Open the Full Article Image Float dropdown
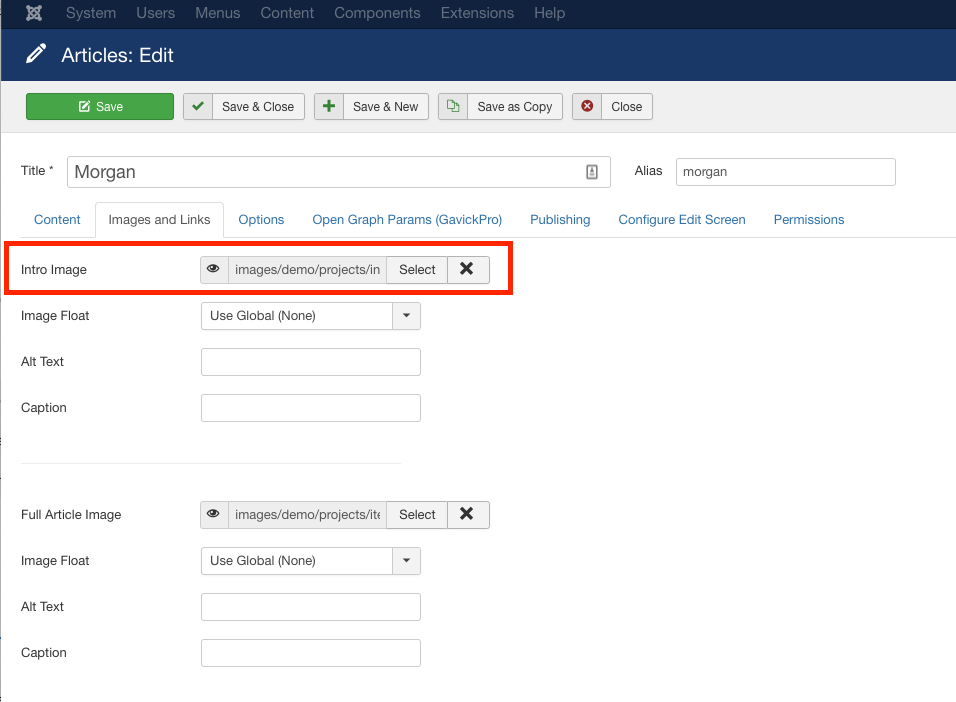956x702 pixels. pyautogui.click(x=406, y=561)
